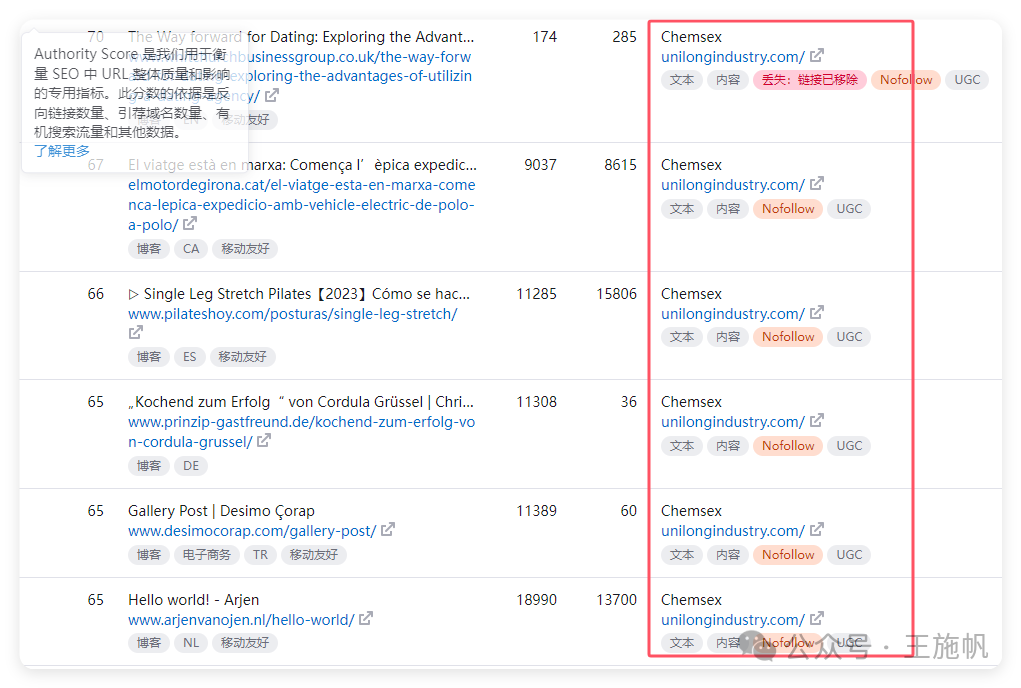1021x688 pixels.
Task: Click UGC tag in elmotordegirona row
Action: coord(849,209)
